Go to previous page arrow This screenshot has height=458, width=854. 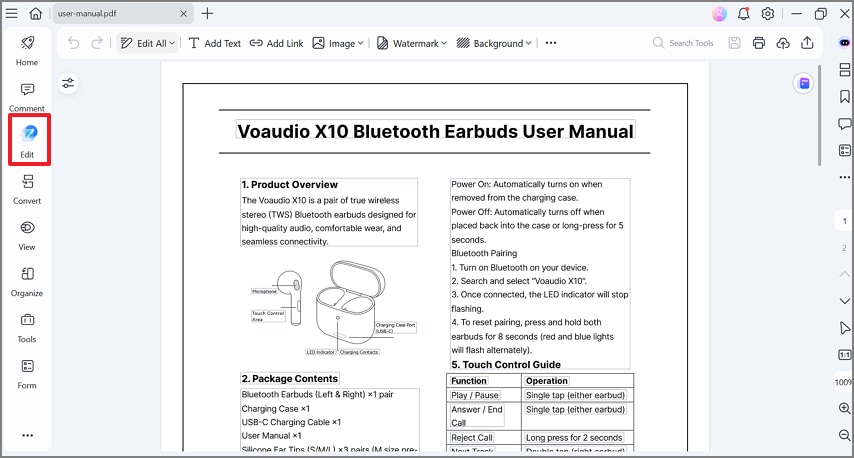pyautogui.click(x=845, y=274)
